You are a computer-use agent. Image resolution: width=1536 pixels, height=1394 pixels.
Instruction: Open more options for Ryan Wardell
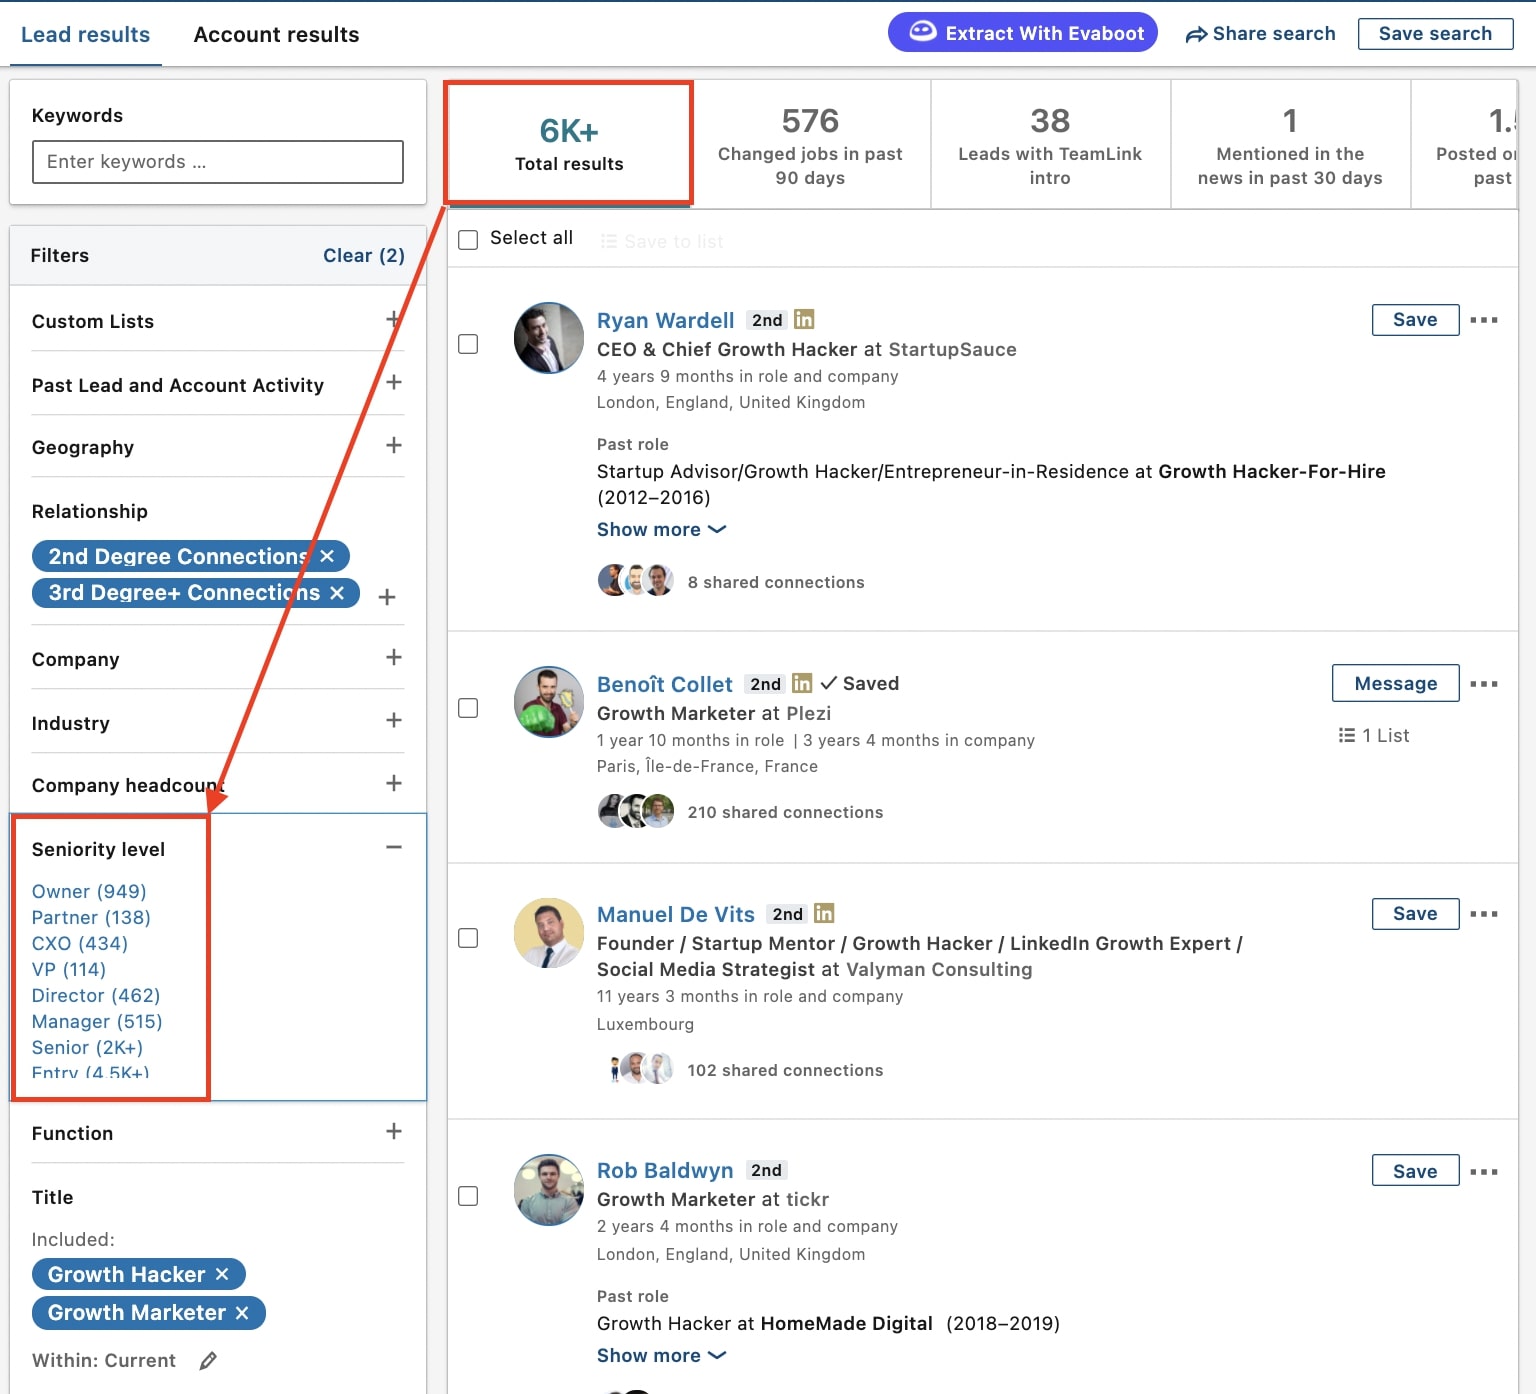[1484, 320]
